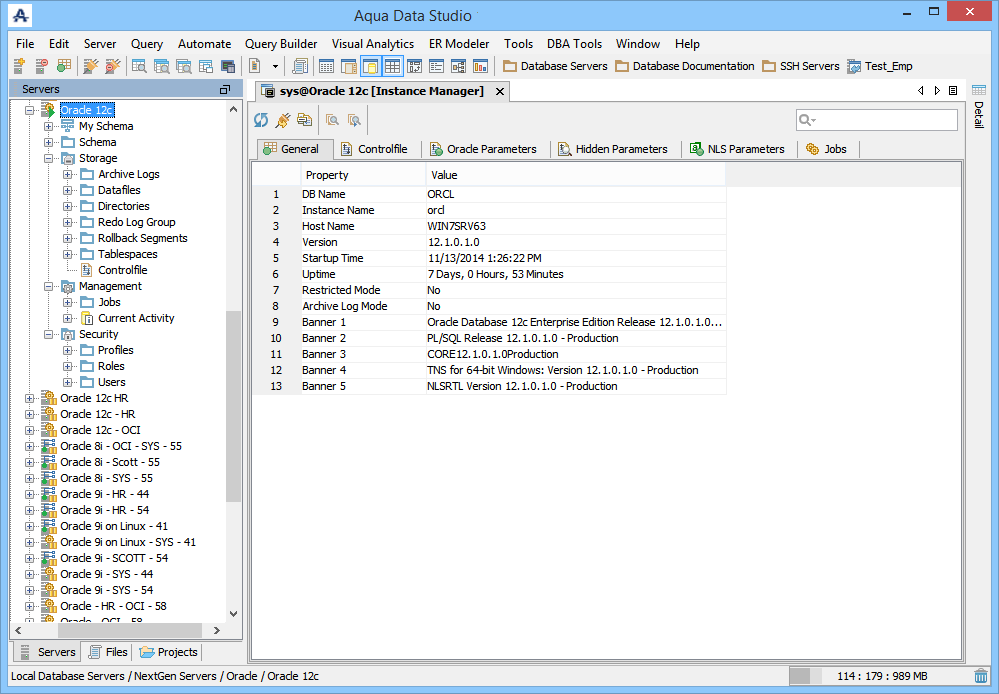Click the register new server toolbar icon

coord(20,66)
